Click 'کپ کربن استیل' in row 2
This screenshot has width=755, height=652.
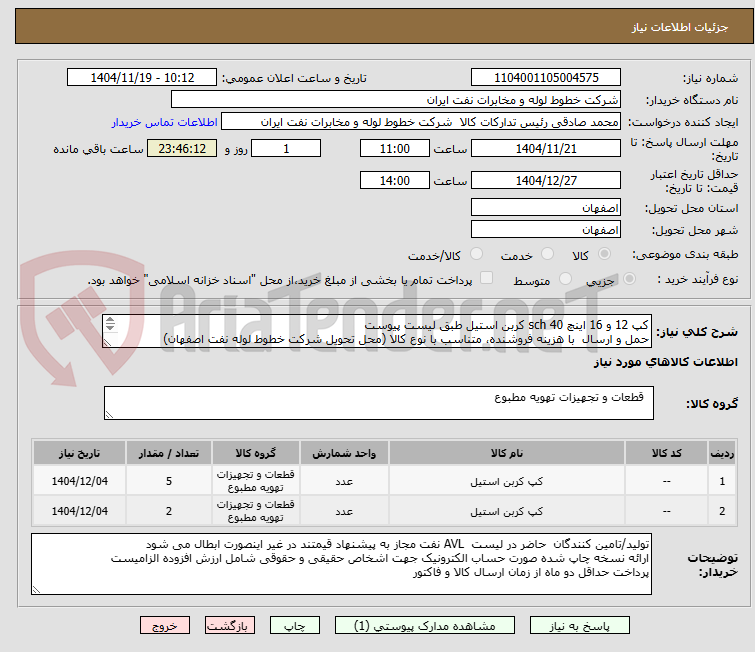point(507,511)
